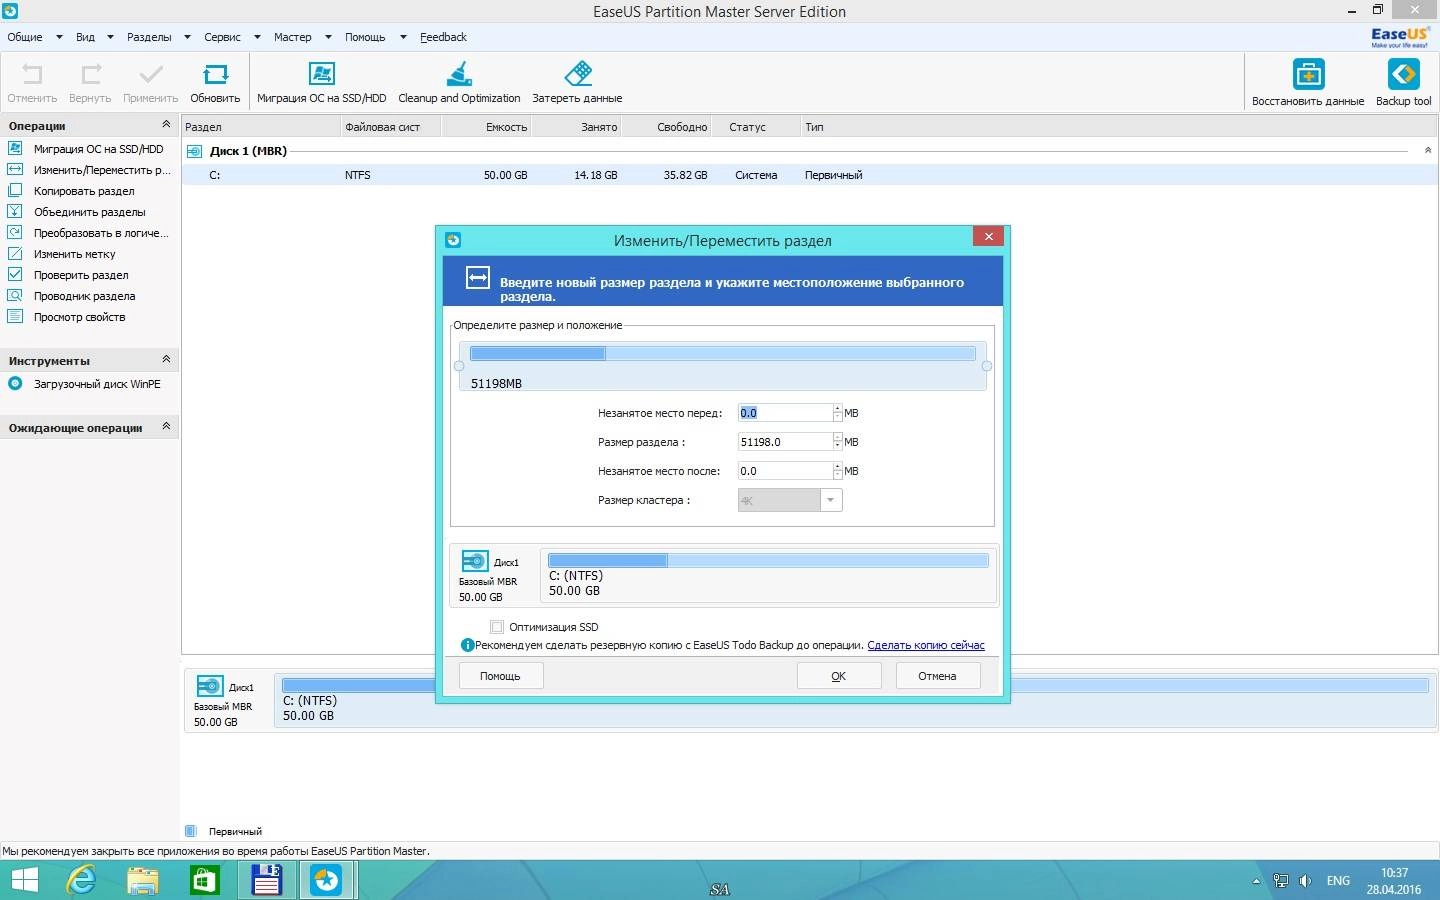
Task: Click the Незанятое место после field
Action: click(785, 471)
